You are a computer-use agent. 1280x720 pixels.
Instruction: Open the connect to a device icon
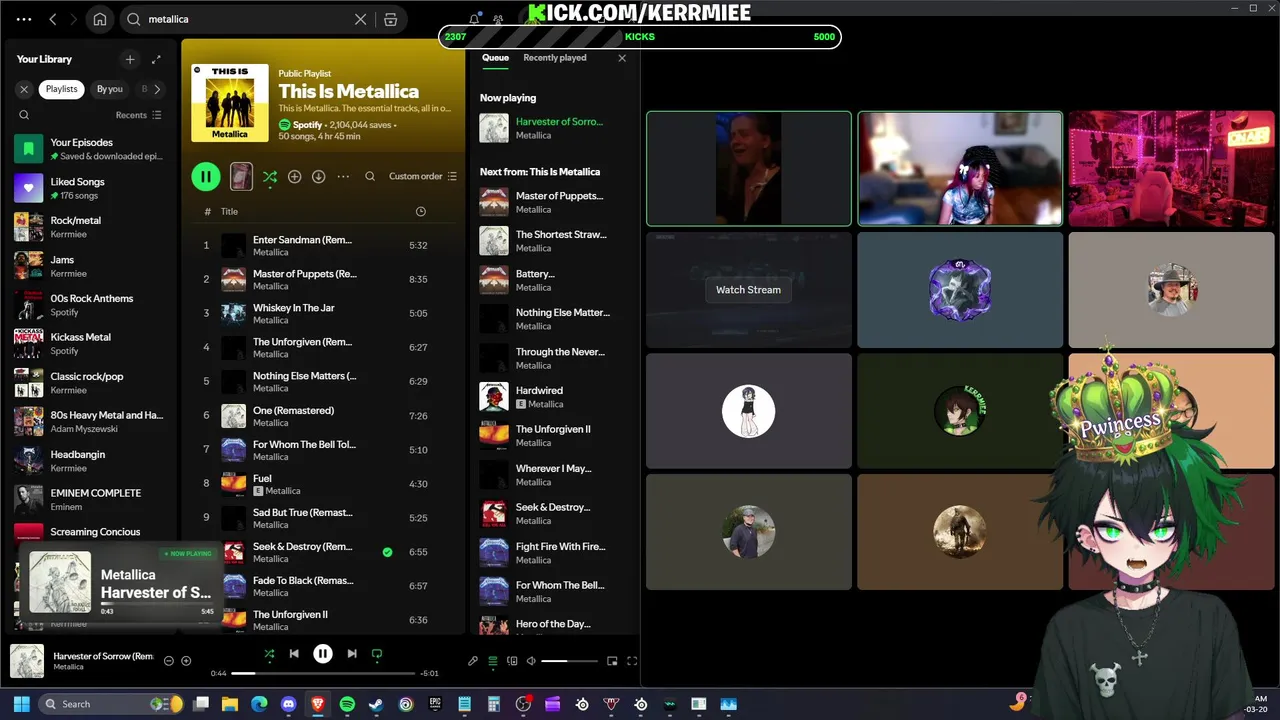coord(512,661)
